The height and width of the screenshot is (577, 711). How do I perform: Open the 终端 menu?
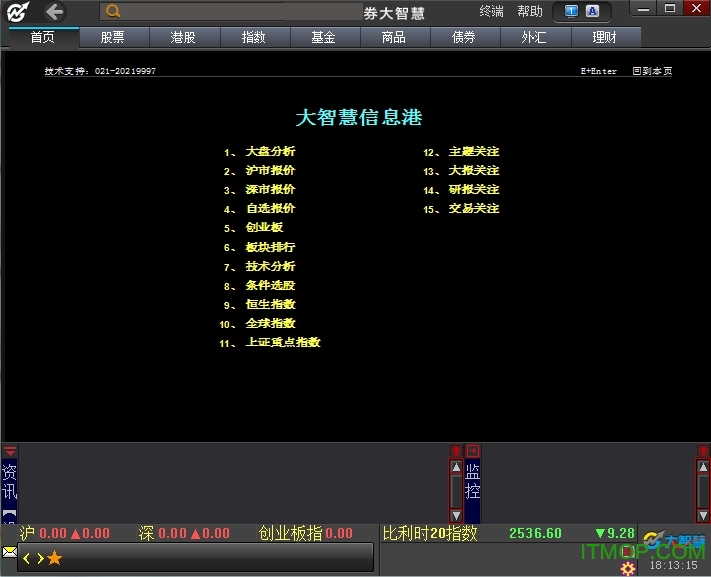coord(492,11)
